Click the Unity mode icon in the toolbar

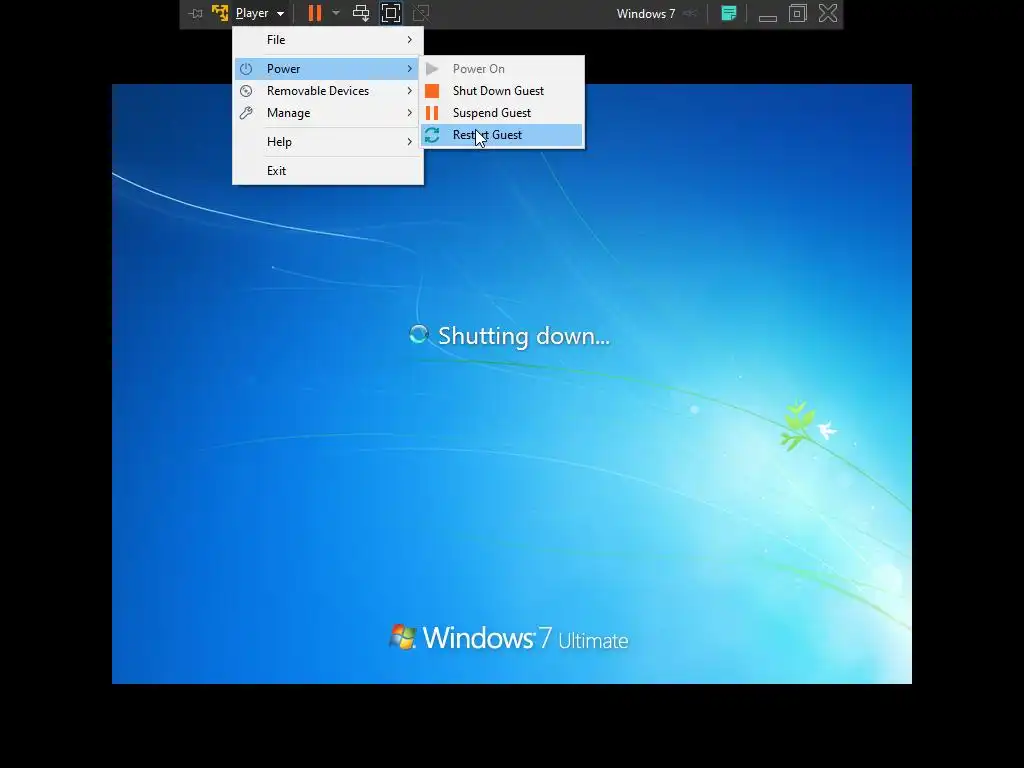[x=421, y=13]
